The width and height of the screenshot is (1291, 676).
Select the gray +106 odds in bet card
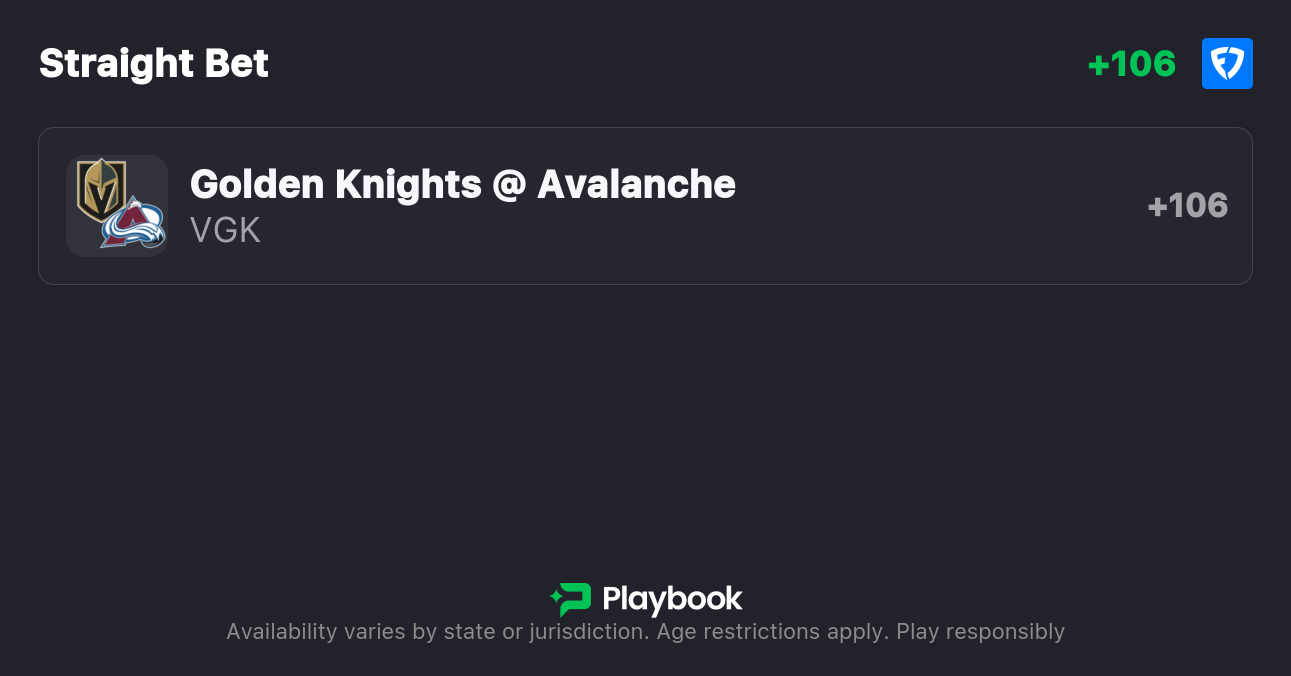(x=1187, y=206)
